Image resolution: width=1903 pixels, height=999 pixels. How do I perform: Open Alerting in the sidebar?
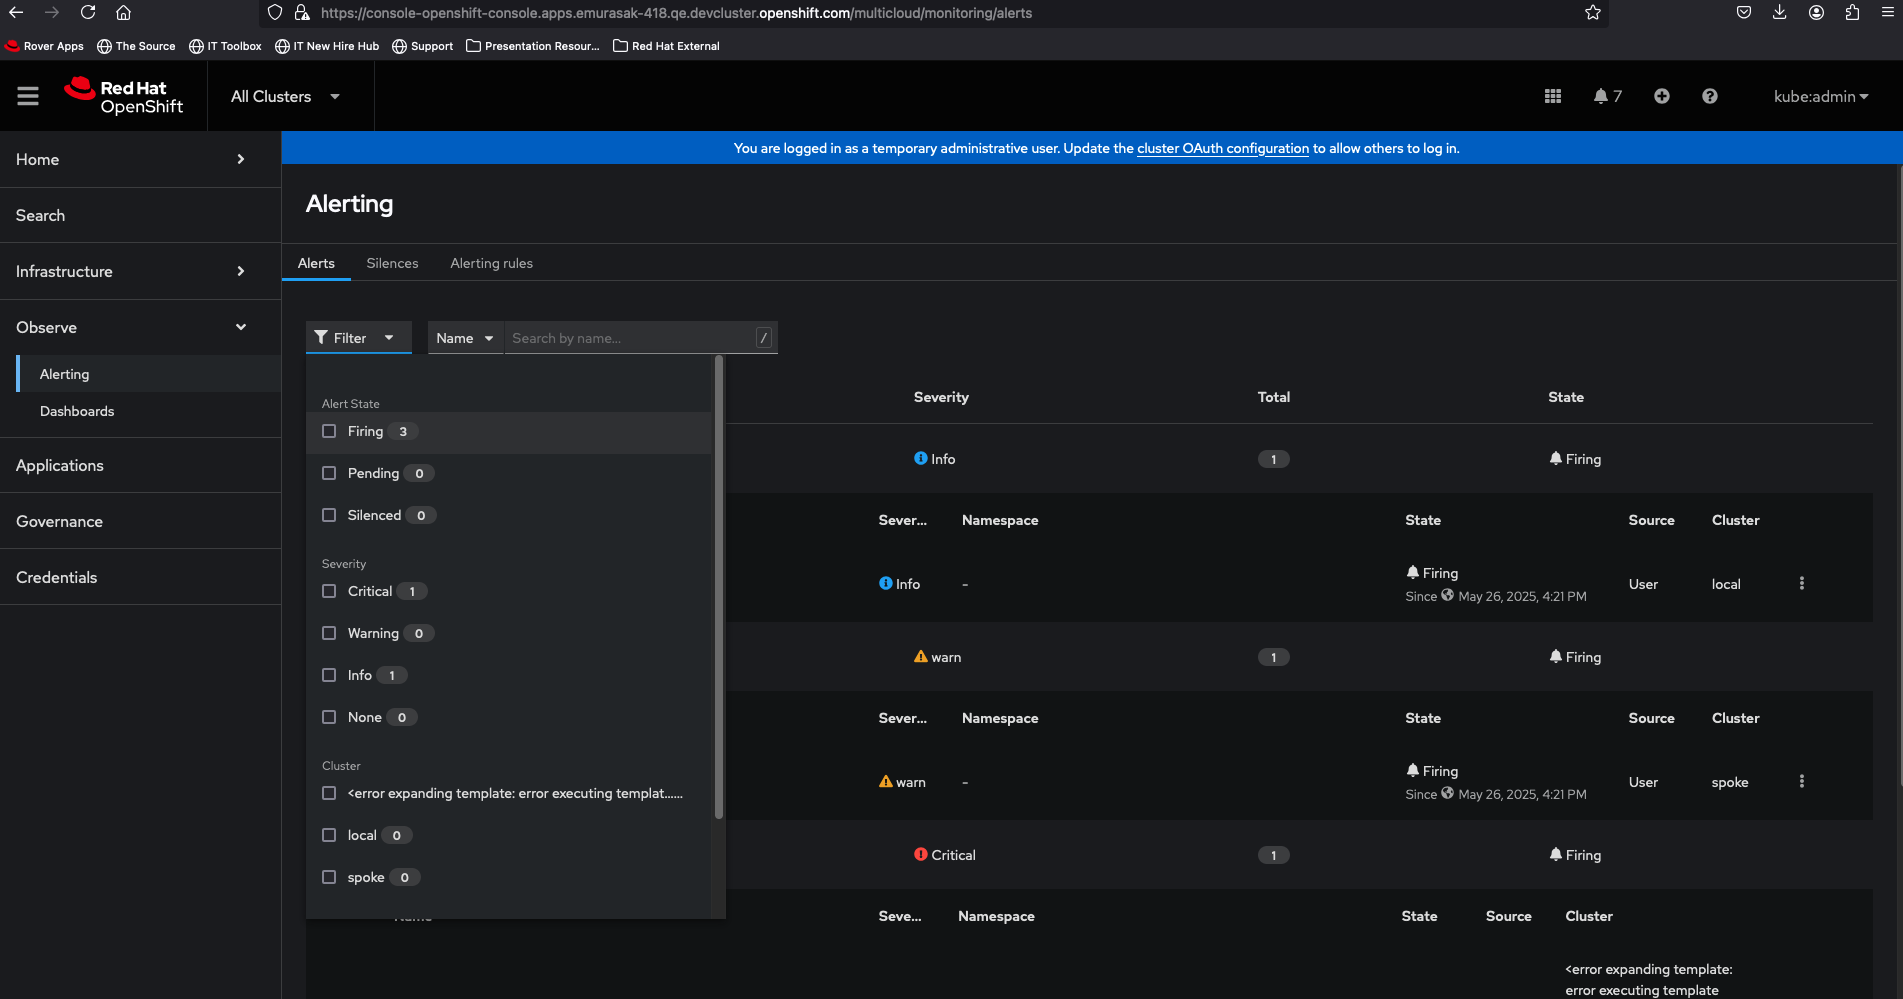(x=148, y=374)
